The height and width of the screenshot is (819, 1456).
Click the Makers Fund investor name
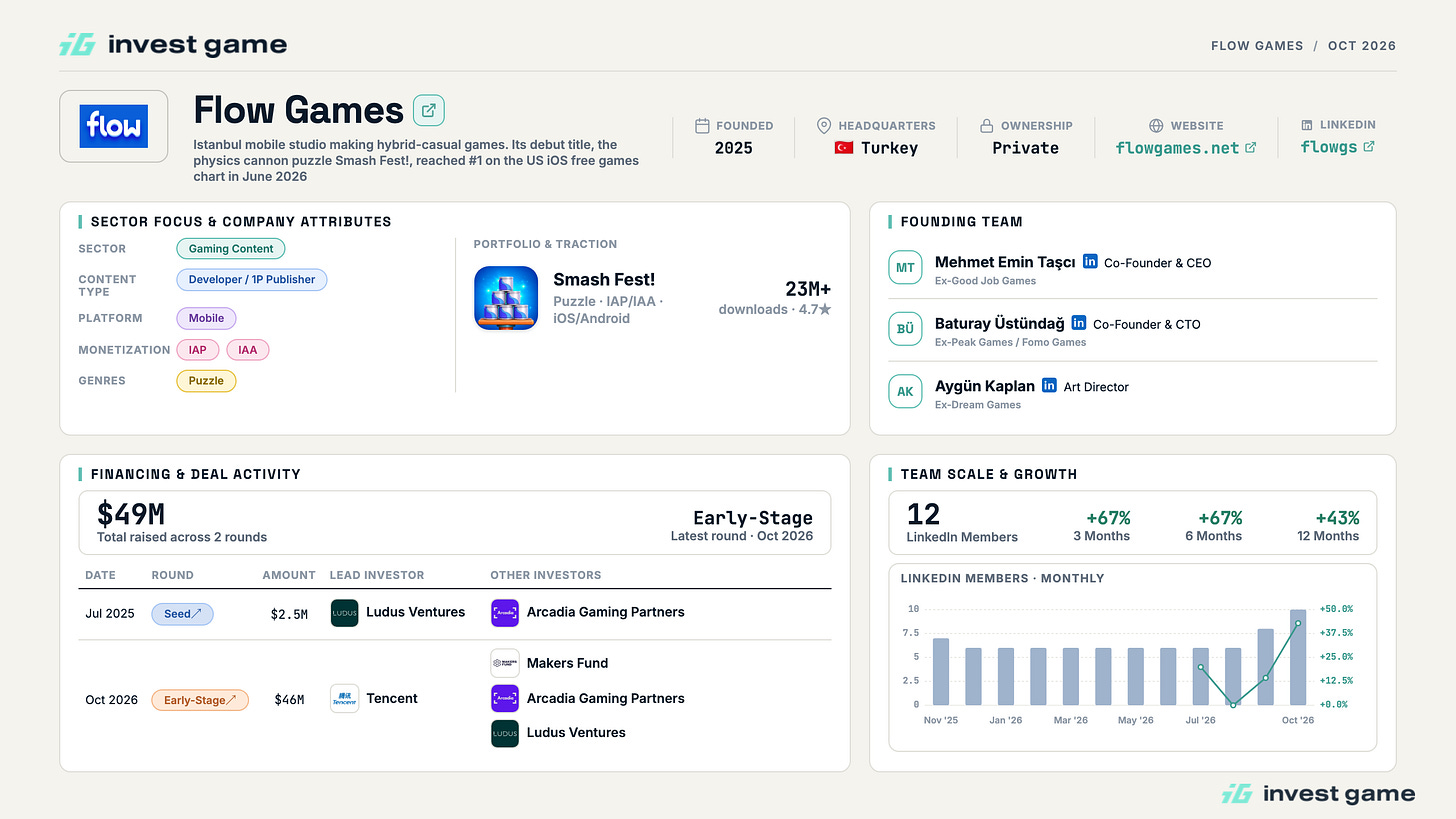pos(567,663)
